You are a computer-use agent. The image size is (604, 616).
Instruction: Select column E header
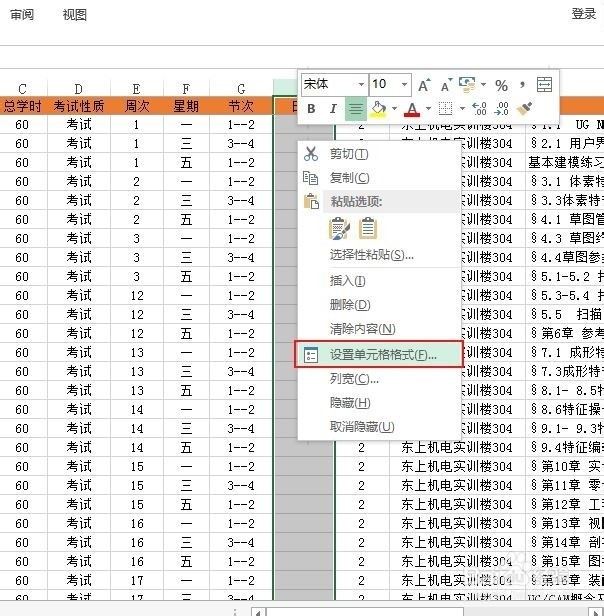click(137, 88)
